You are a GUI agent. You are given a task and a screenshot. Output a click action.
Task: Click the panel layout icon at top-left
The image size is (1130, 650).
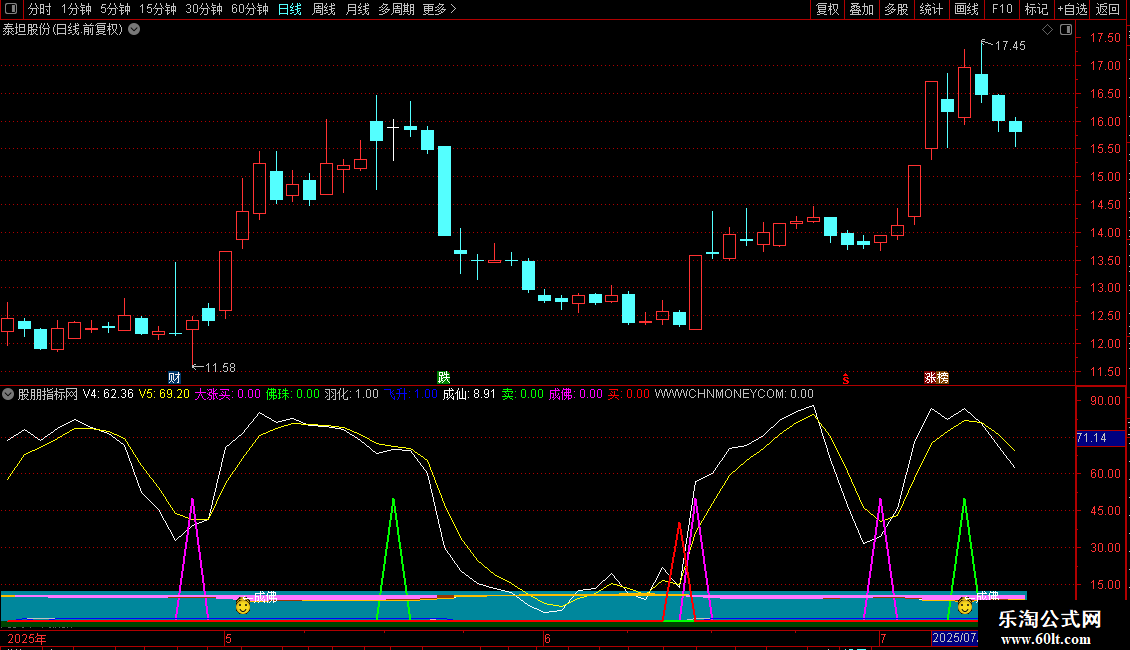coord(11,9)
